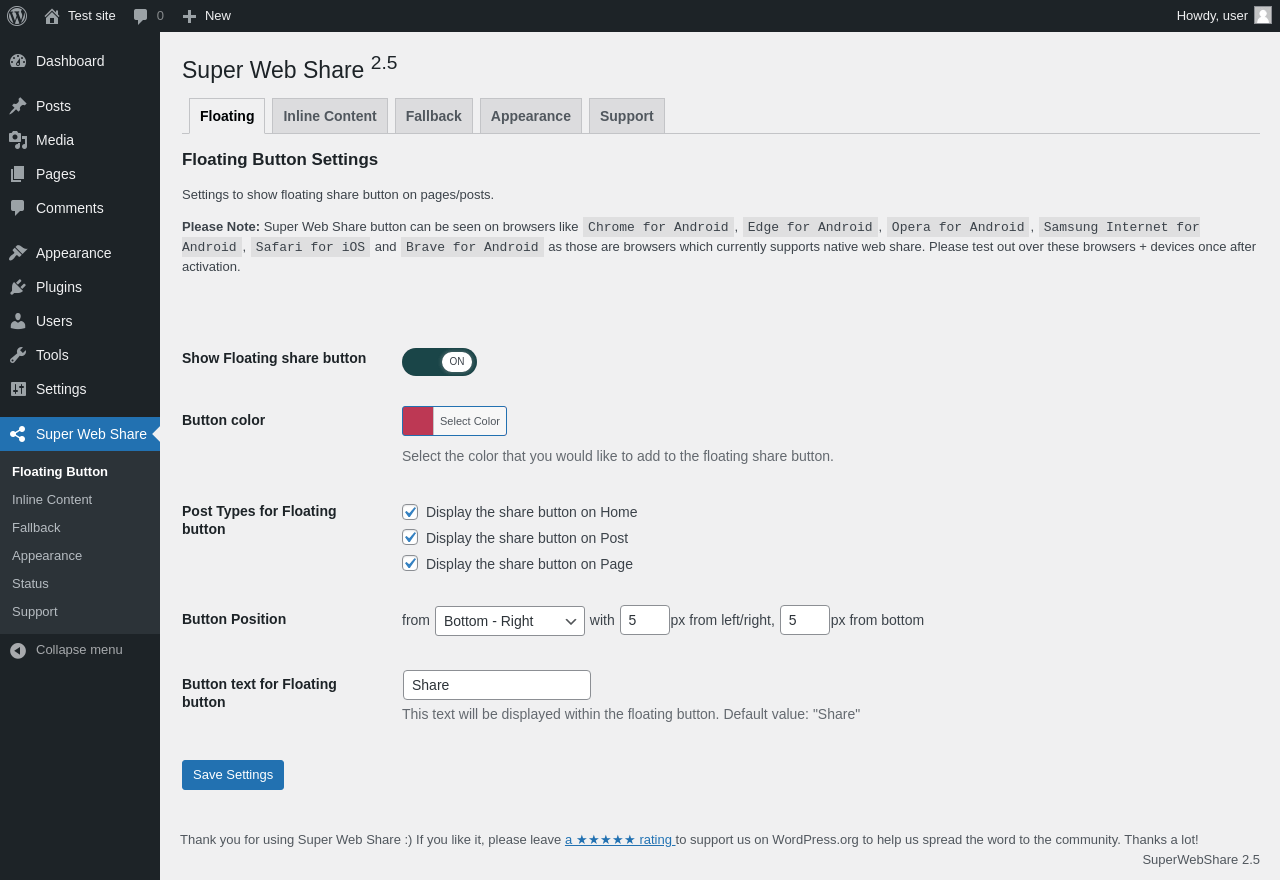
Task: Open Status submenu item
Action: (x=30, y=584)
